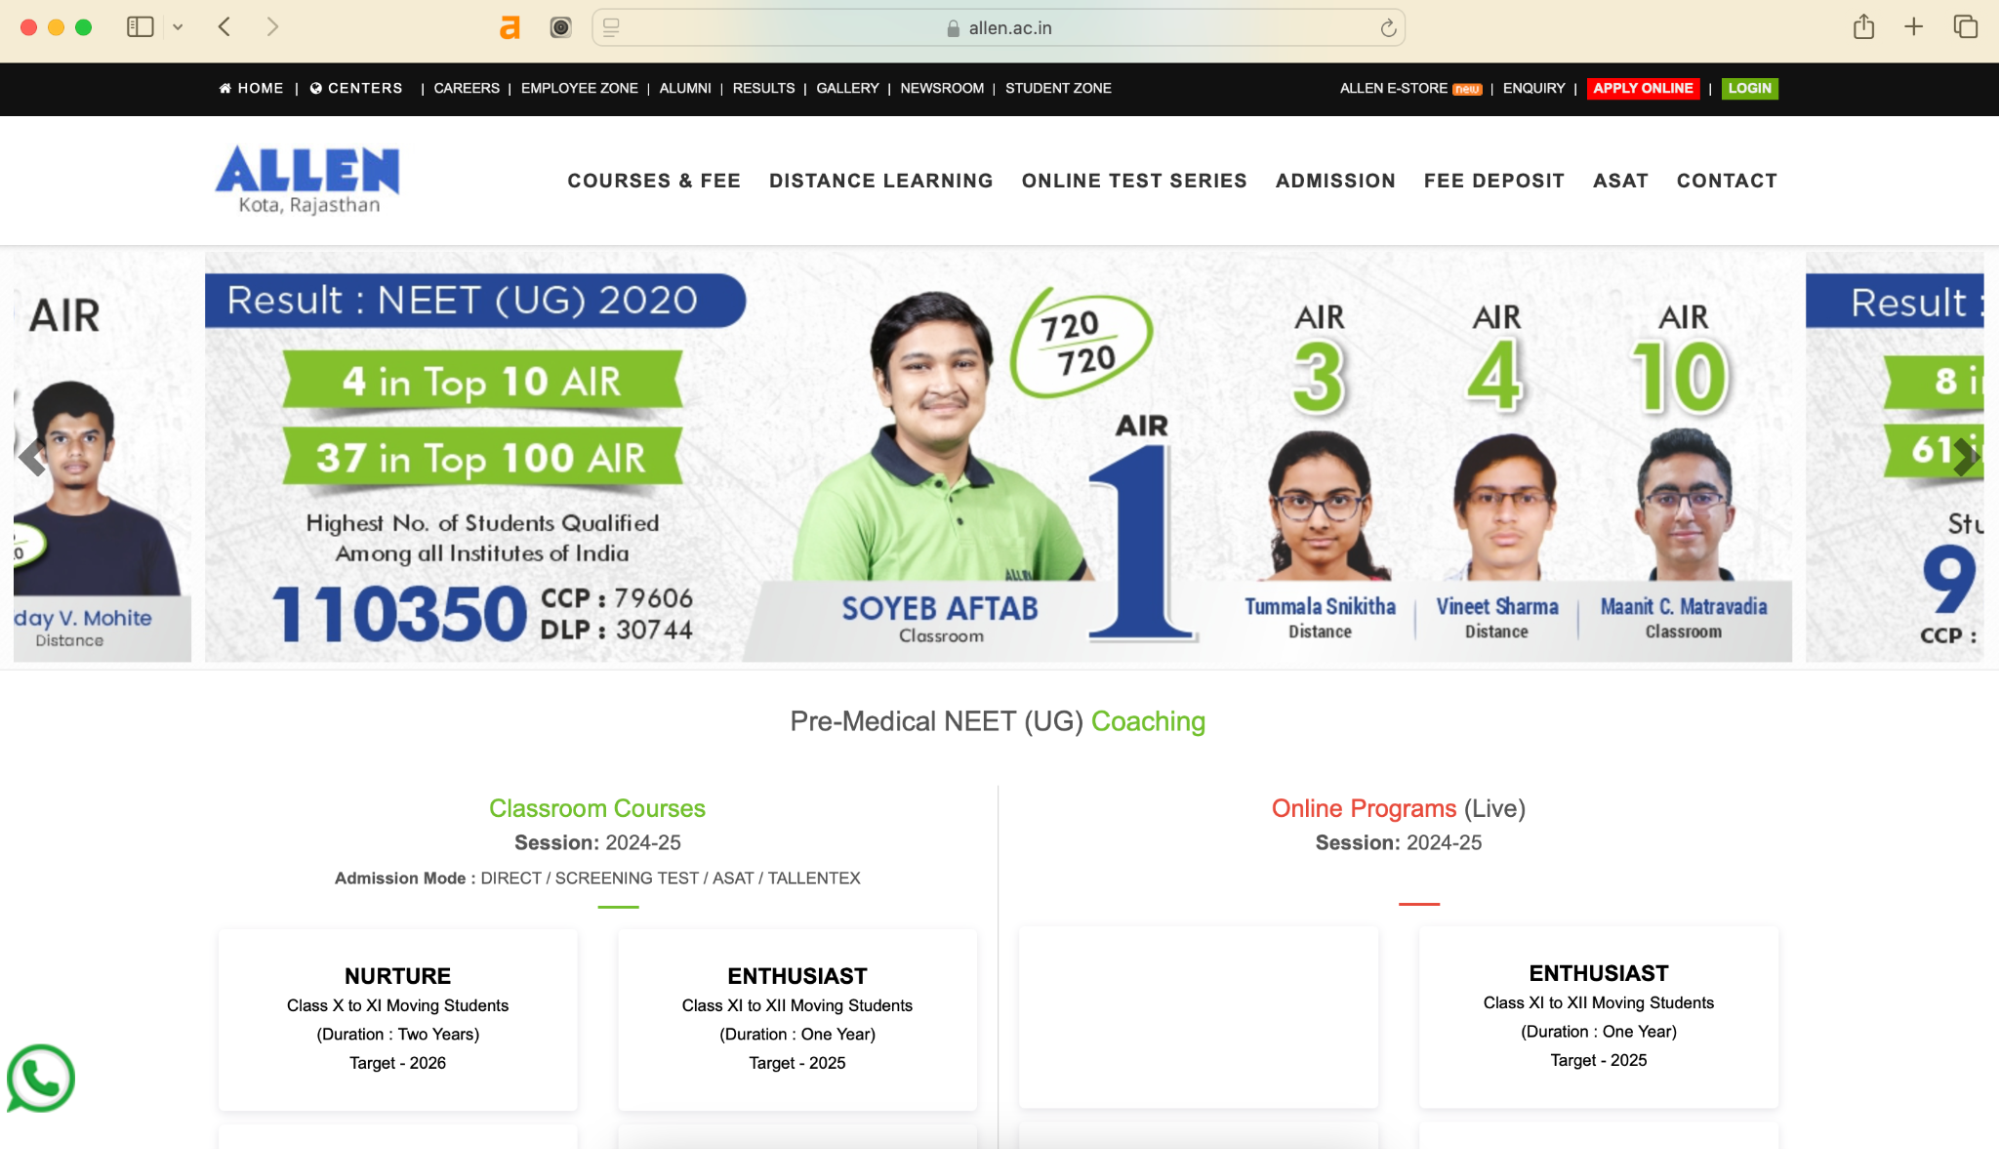
Task: Open Distance Learning menu
Action: (x=881, y=181)
